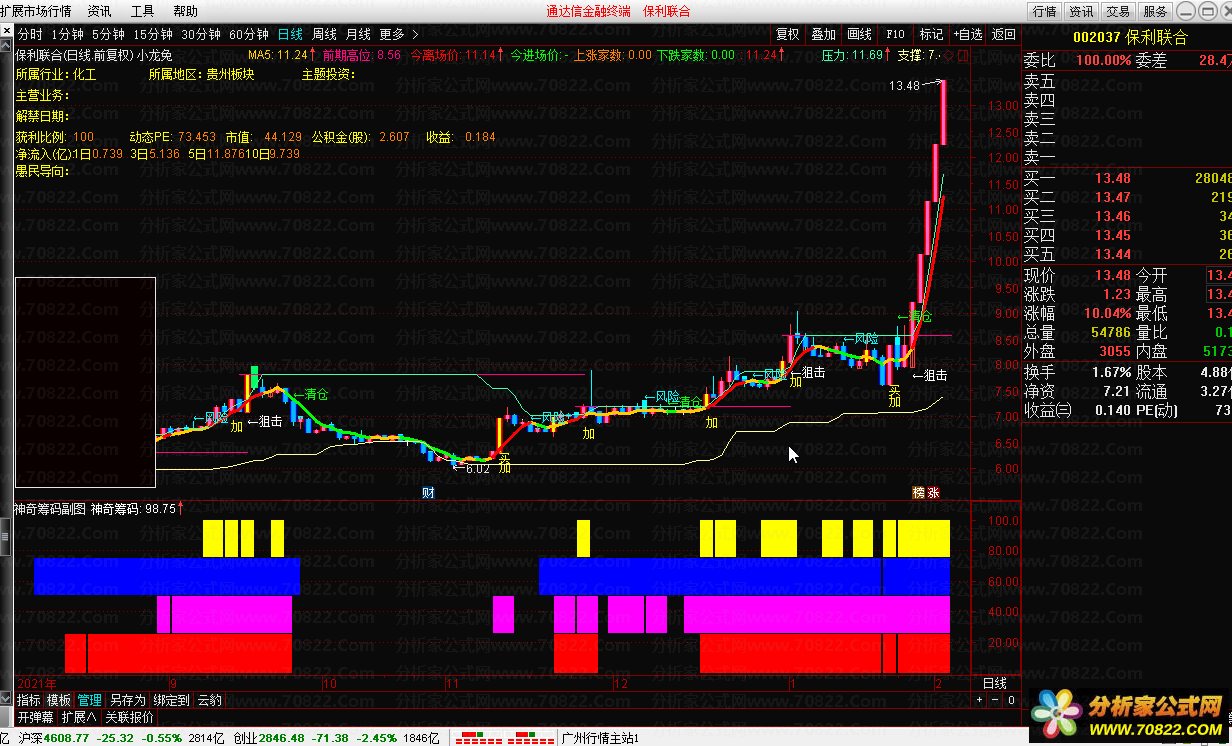The height and width of the screenshot is (746, 1232).
Task: Click the 返回 back button
Action: coord(1003,34)
